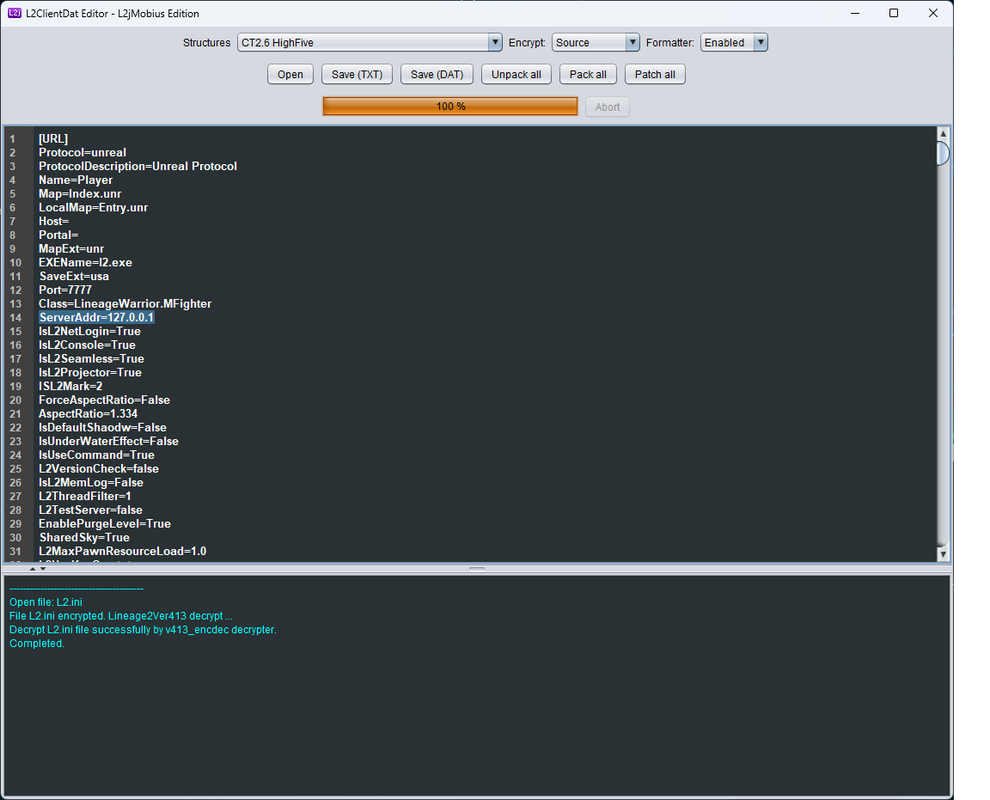Click the Open button
This screenshot has height=800, width=990.
click(x=290, y=75)
